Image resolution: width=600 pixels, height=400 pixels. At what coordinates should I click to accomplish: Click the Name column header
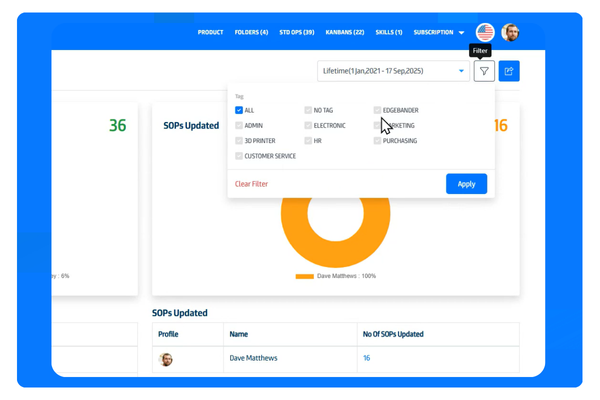[239, 334]
